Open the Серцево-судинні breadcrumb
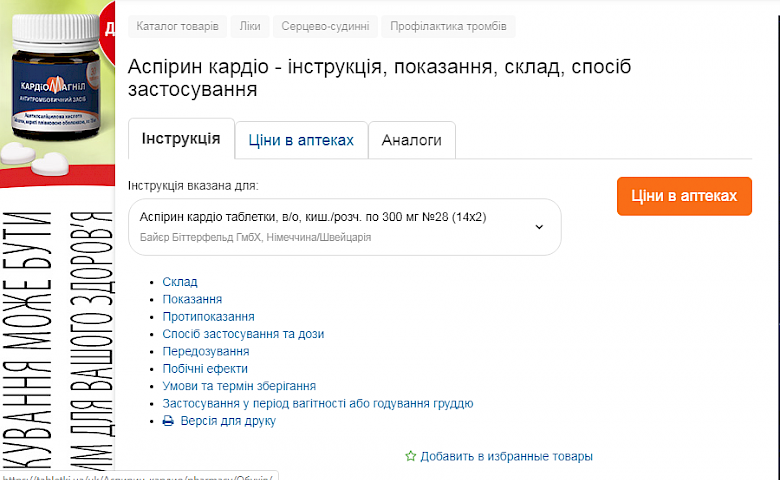Viewport: 780px width, 480px height. pyautogui.click(x=325, y=26)
